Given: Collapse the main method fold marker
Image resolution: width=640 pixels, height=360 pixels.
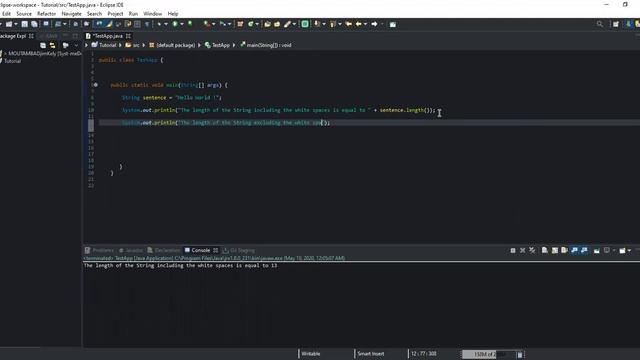Looking at the screenshot, I should (96, 85).
